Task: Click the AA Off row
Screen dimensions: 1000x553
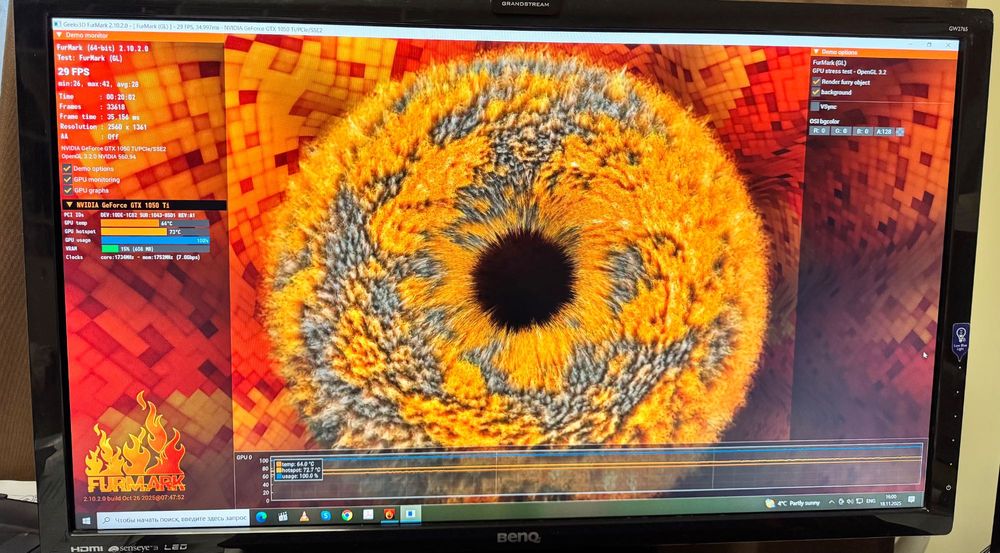Action: coord(88,136)
